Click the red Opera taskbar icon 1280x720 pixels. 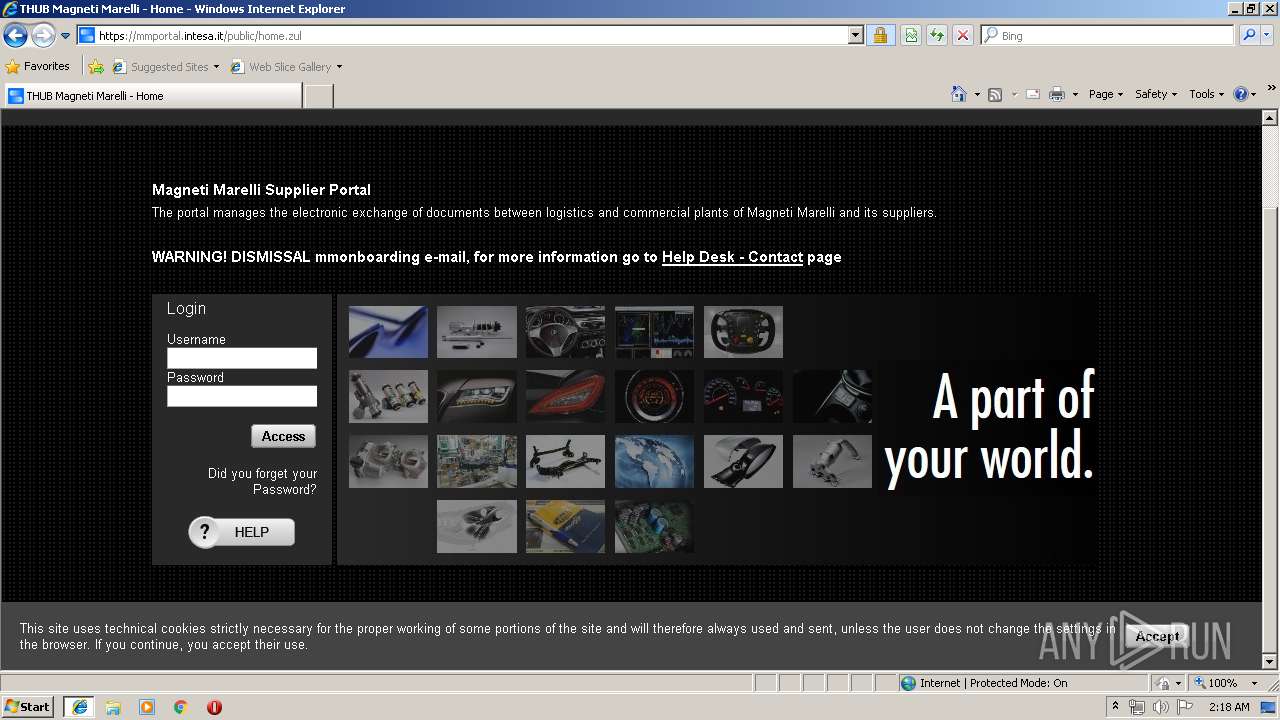[215, 707]
